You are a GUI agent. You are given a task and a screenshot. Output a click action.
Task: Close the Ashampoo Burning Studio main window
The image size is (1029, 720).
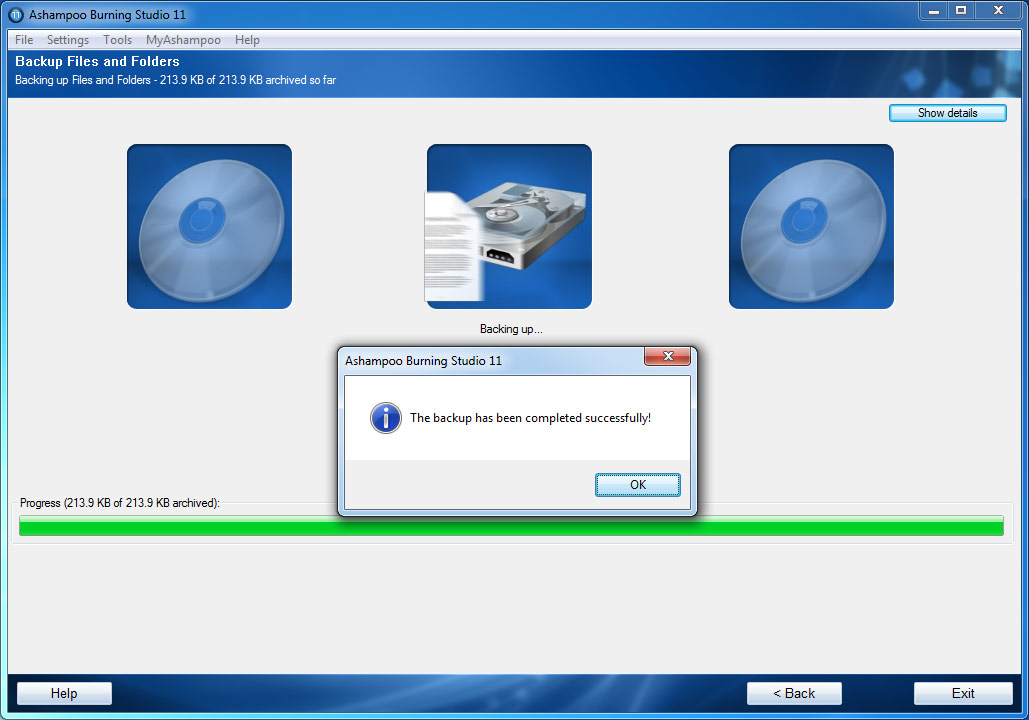point(998,11)
